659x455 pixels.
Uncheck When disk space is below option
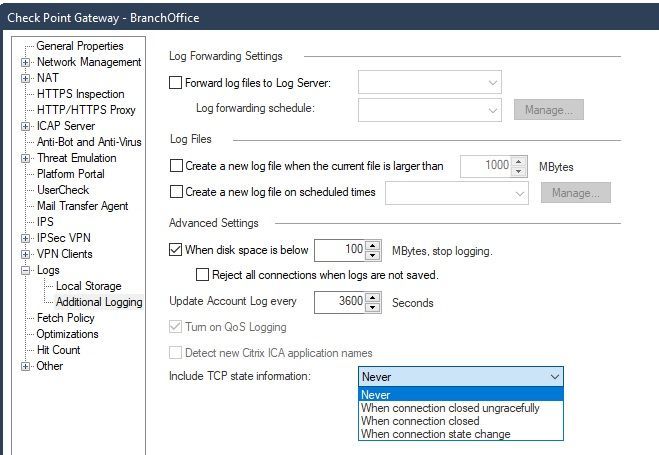[177, 249]
